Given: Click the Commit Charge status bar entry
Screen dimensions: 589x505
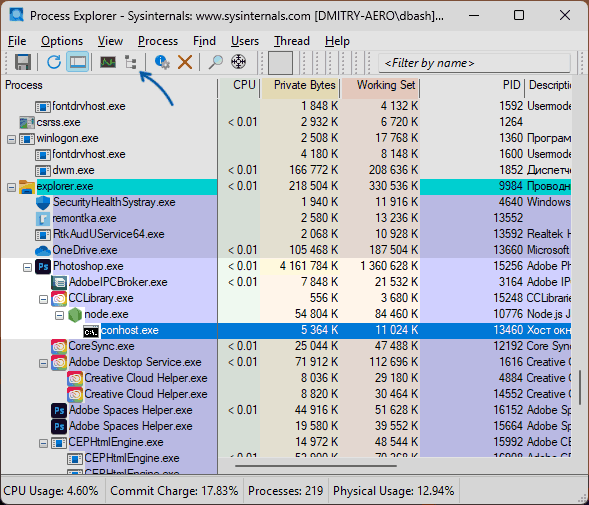Looking at the screenshot, I should [x=174, y=491].
